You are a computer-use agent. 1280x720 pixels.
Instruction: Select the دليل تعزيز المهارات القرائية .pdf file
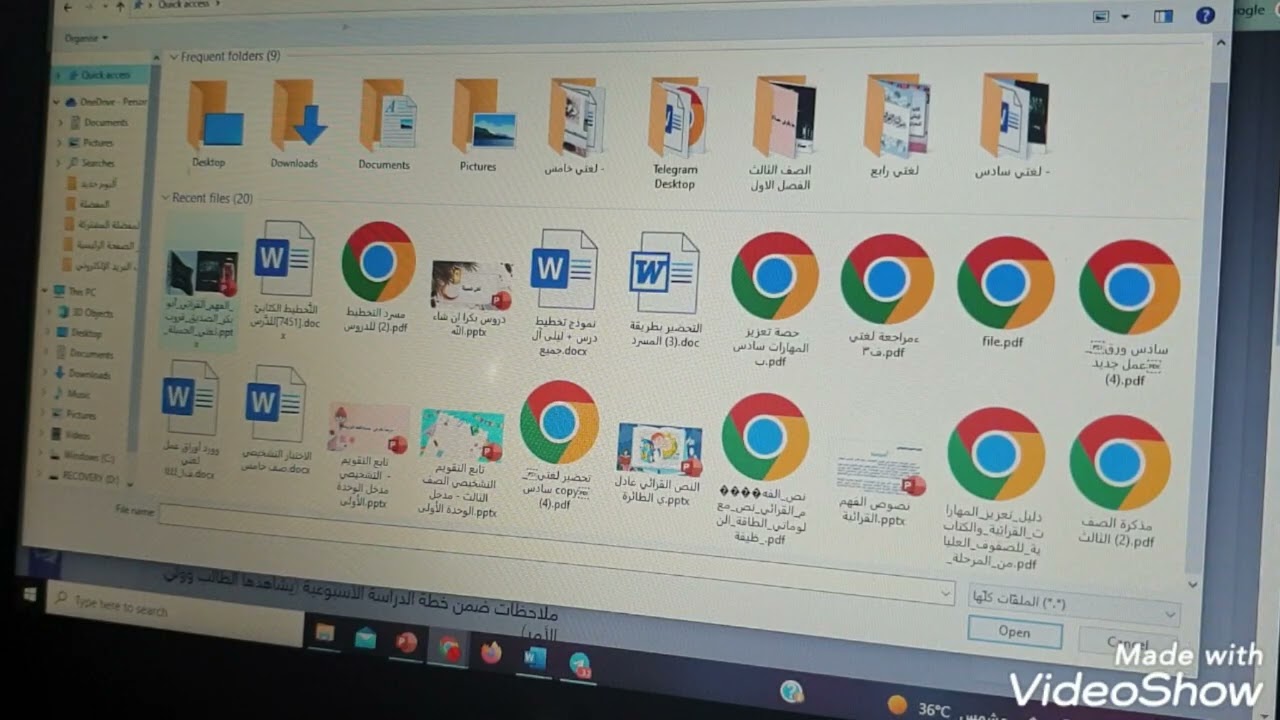995,488
